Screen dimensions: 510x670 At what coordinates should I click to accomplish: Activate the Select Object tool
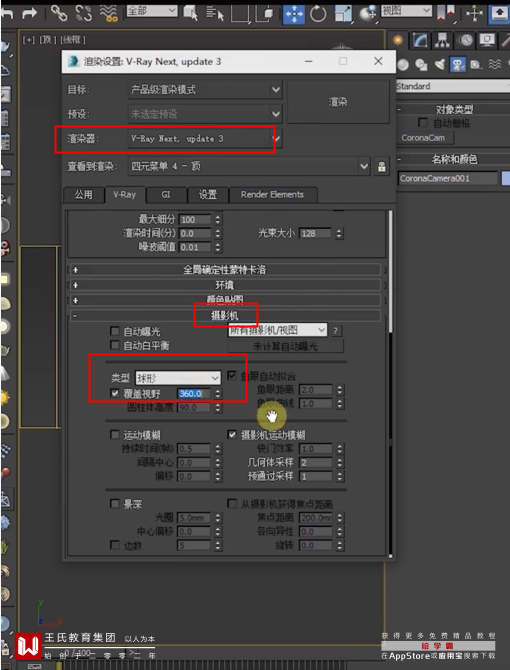point(191,13)
